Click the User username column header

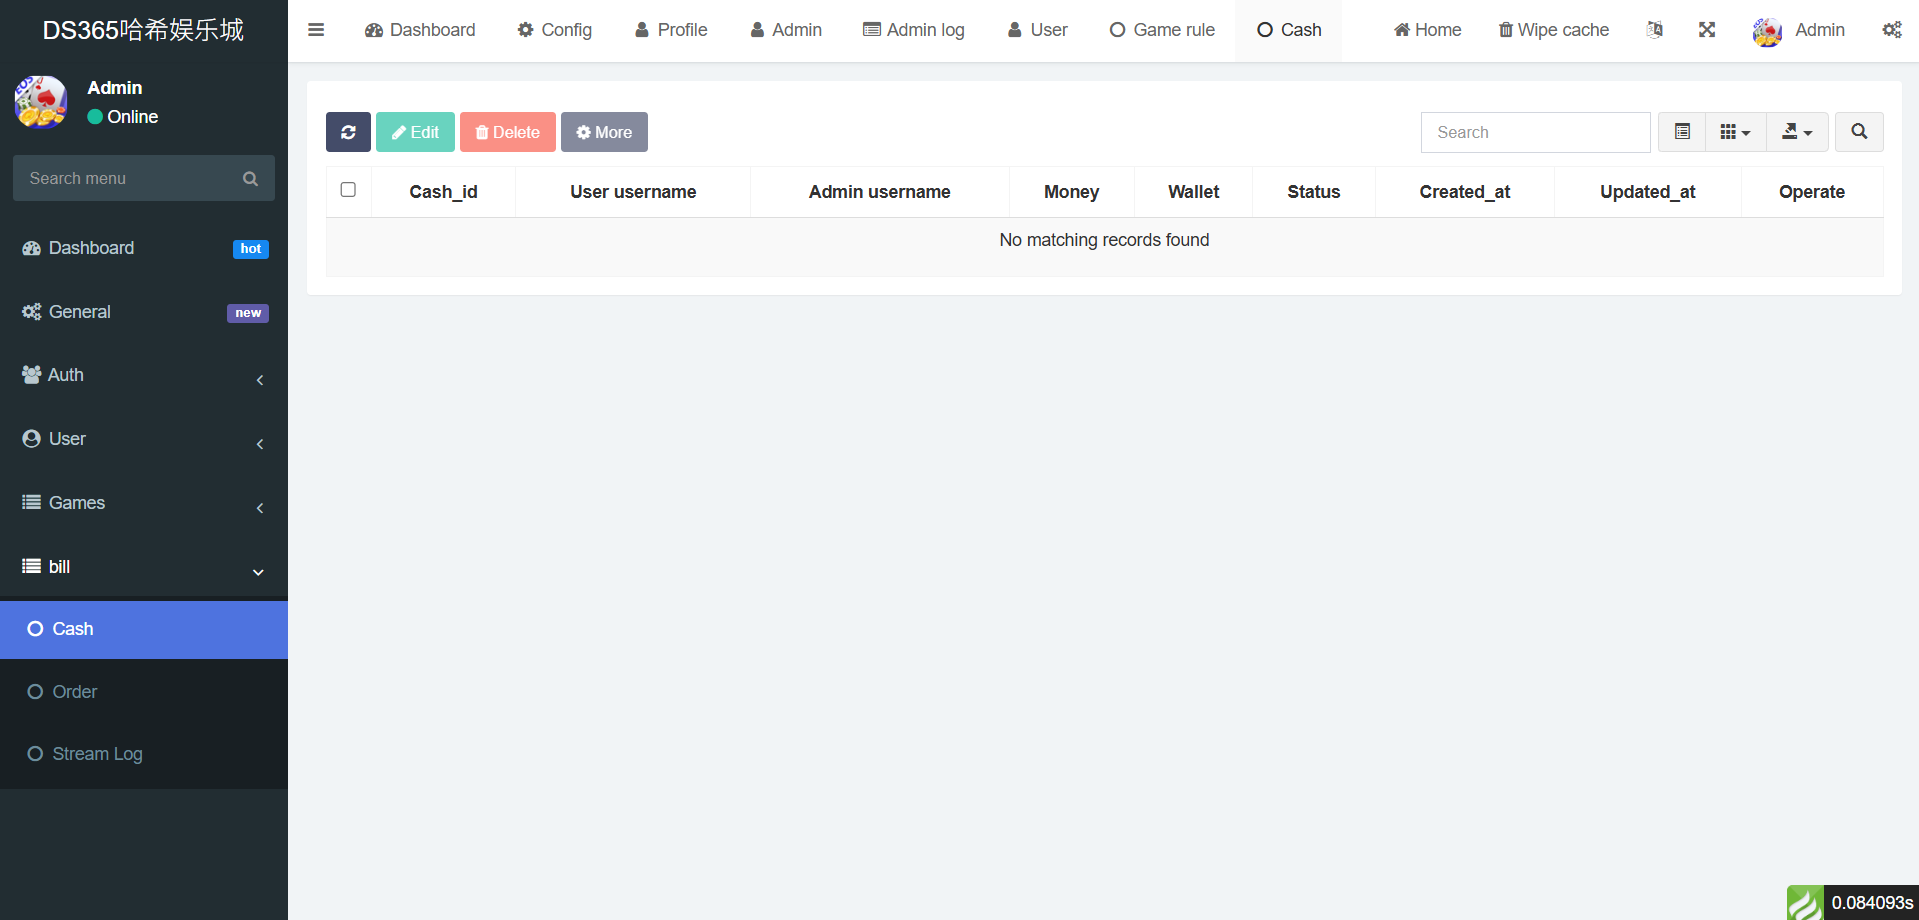pos(633,192)
